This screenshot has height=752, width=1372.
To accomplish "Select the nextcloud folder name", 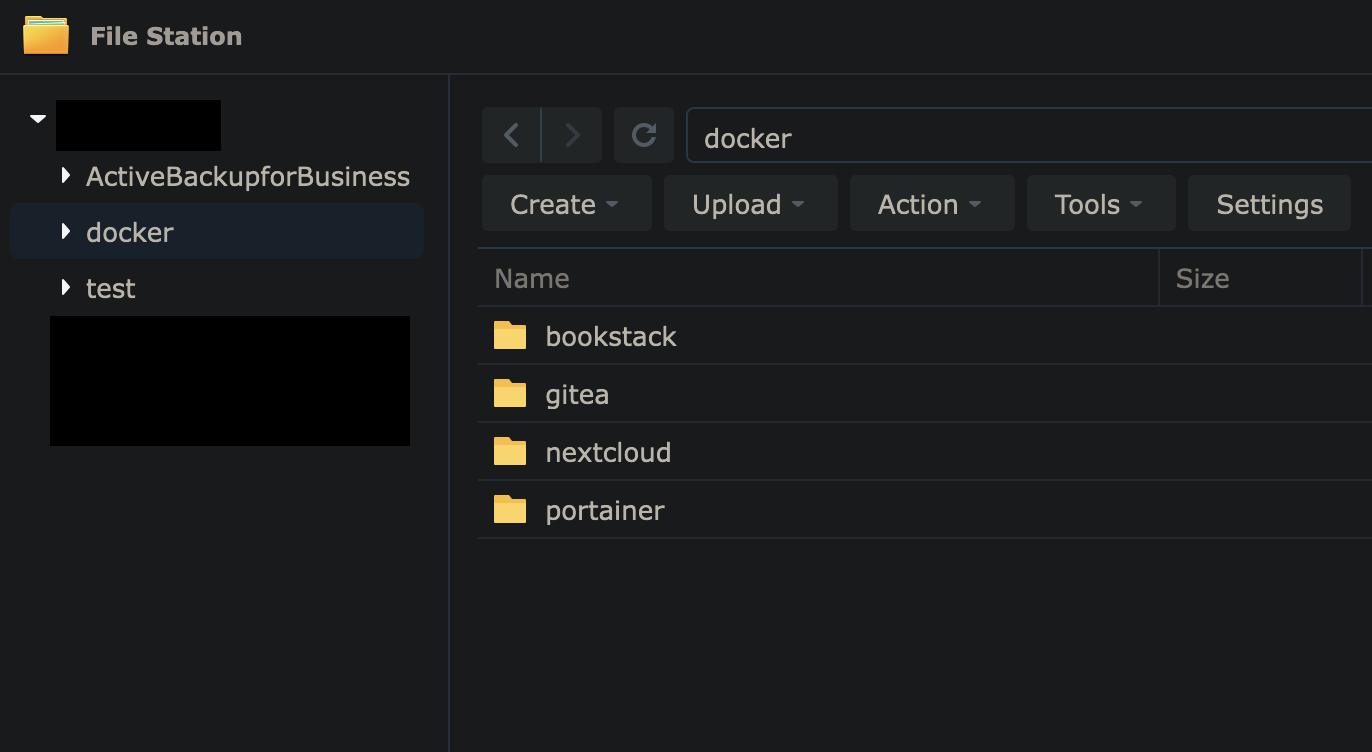I will pyautogui.click(x=608, y=452).
